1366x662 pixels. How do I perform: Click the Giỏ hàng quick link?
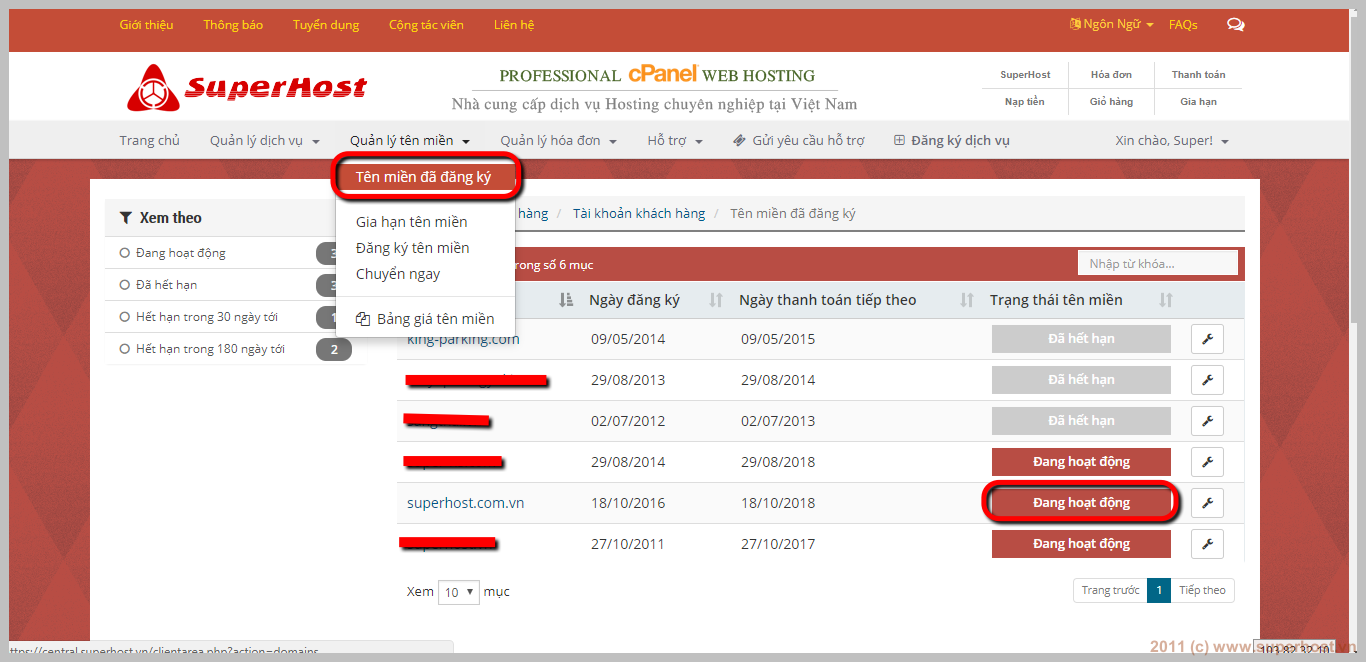[x=1111, y=102]
